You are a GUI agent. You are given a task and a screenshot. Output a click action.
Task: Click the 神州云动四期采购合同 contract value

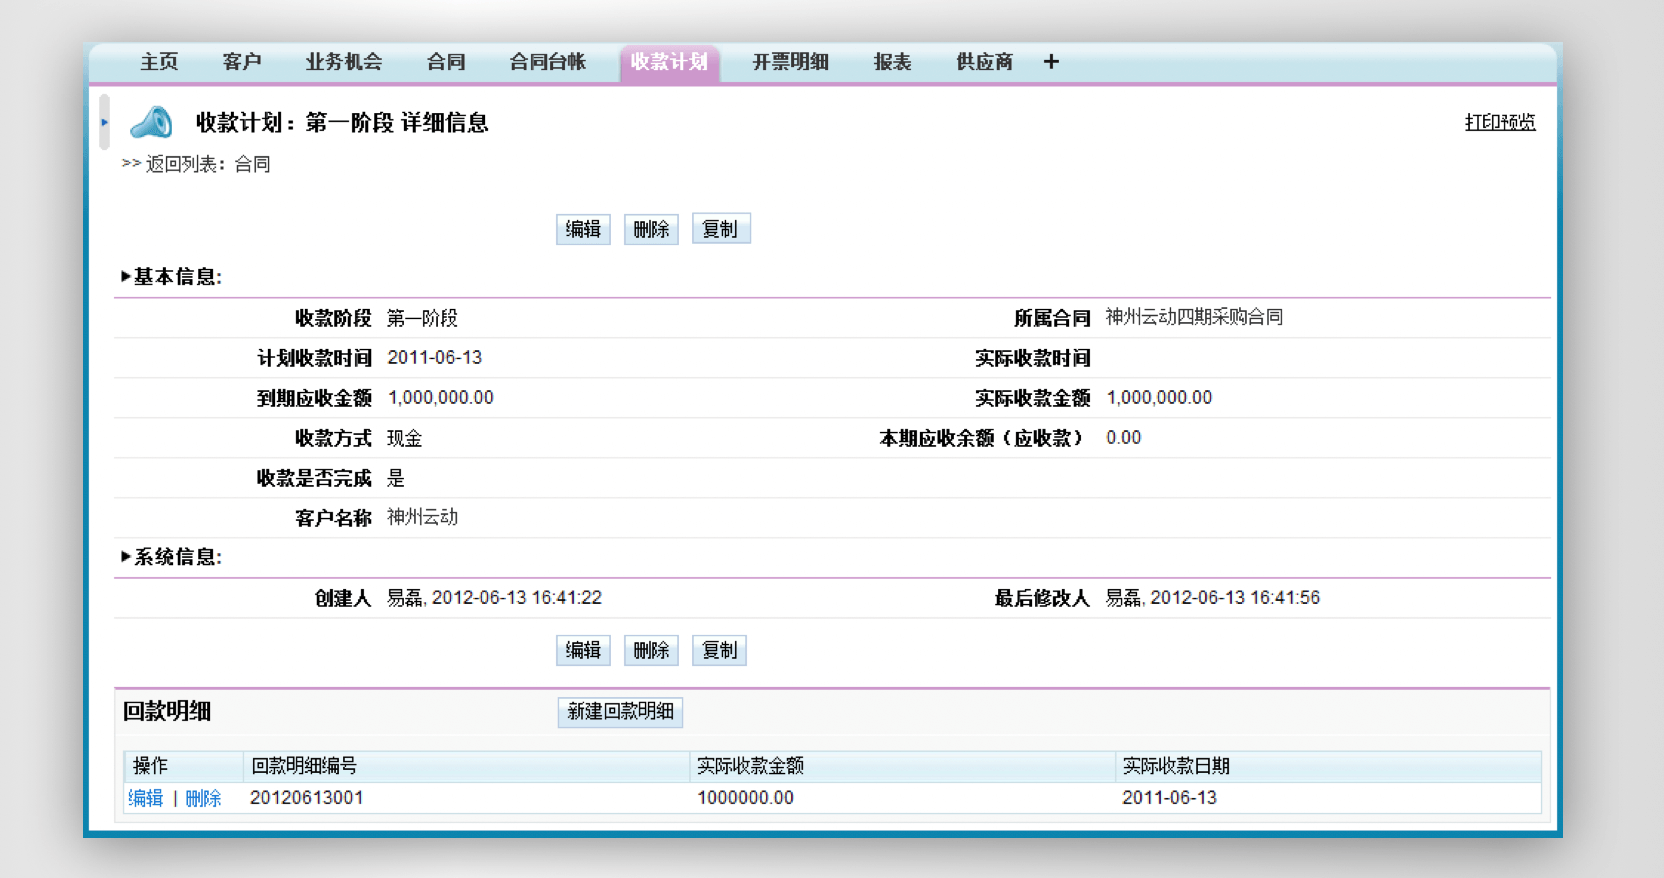click(x=1194, y=317)
